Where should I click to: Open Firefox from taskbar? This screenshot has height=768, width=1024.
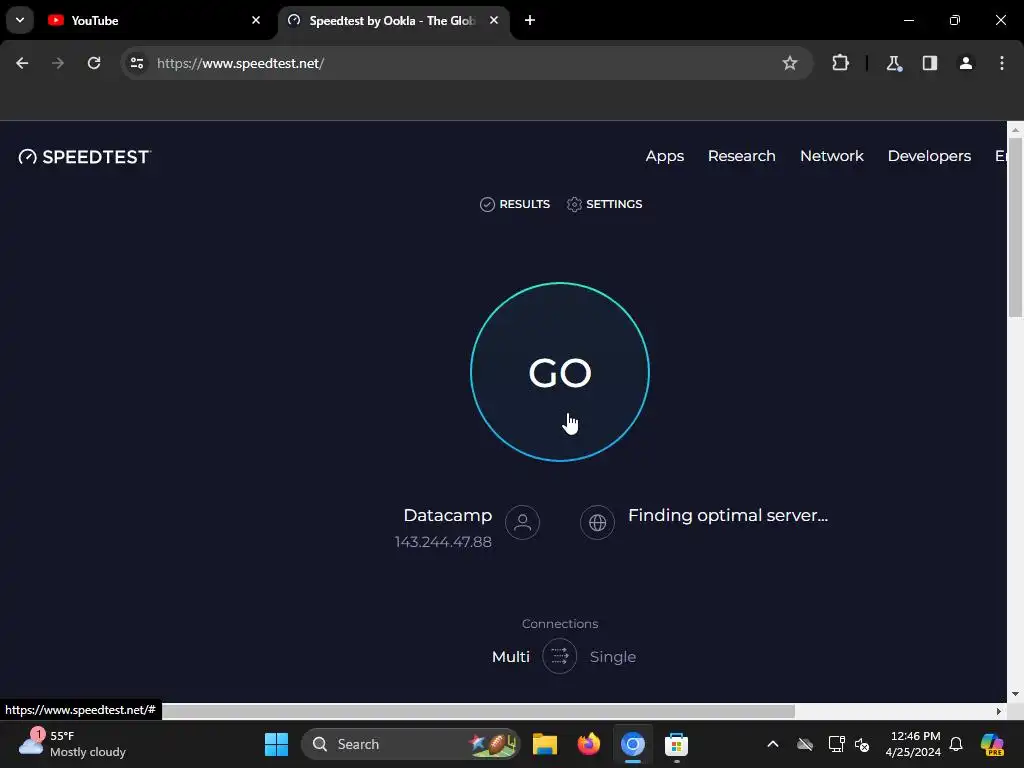coord(588,744)
